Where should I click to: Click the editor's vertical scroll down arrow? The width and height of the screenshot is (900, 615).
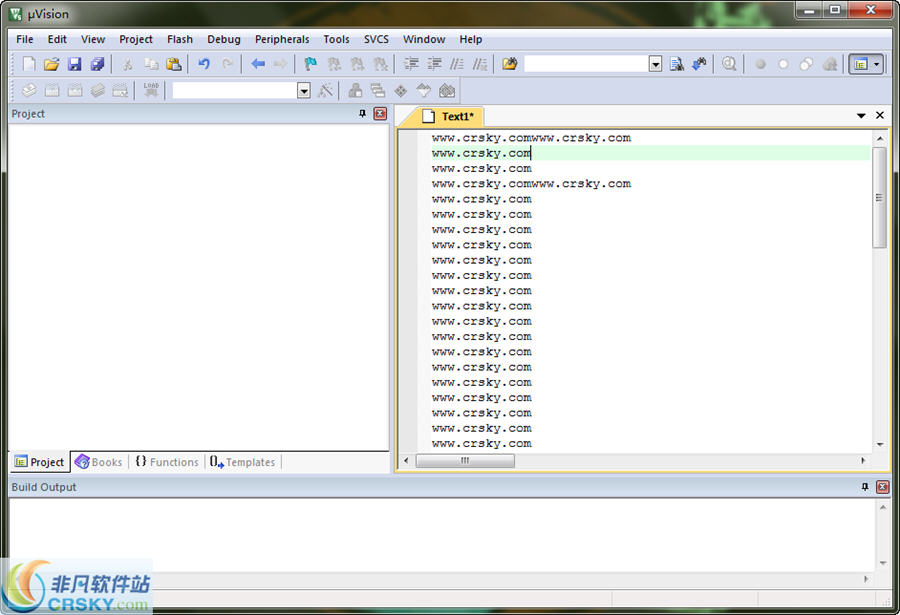tap(880, 444)
